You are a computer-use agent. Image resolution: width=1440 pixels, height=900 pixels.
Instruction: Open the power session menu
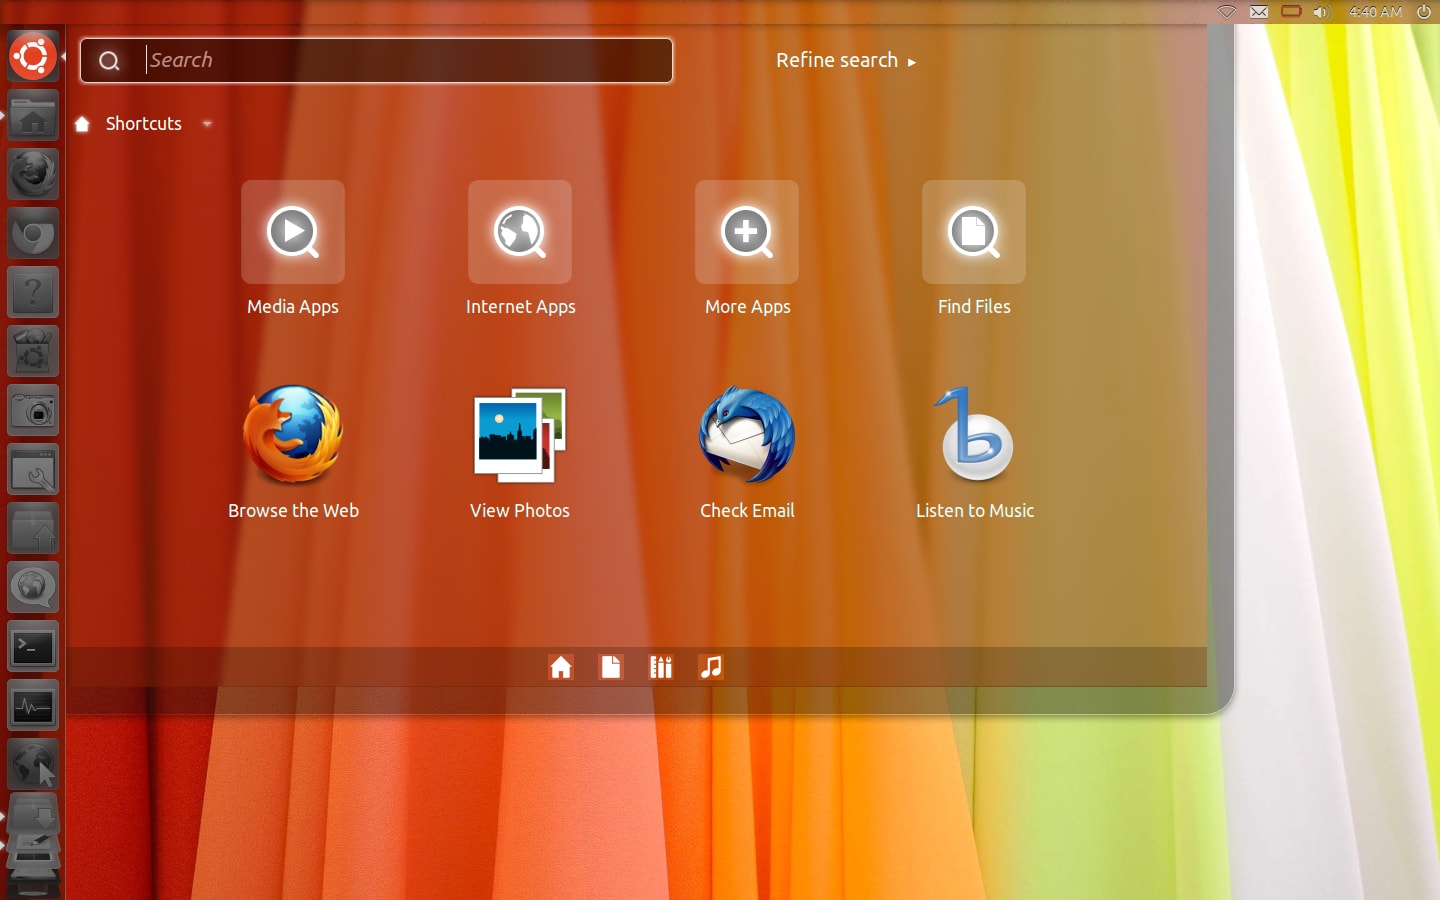1424,12
